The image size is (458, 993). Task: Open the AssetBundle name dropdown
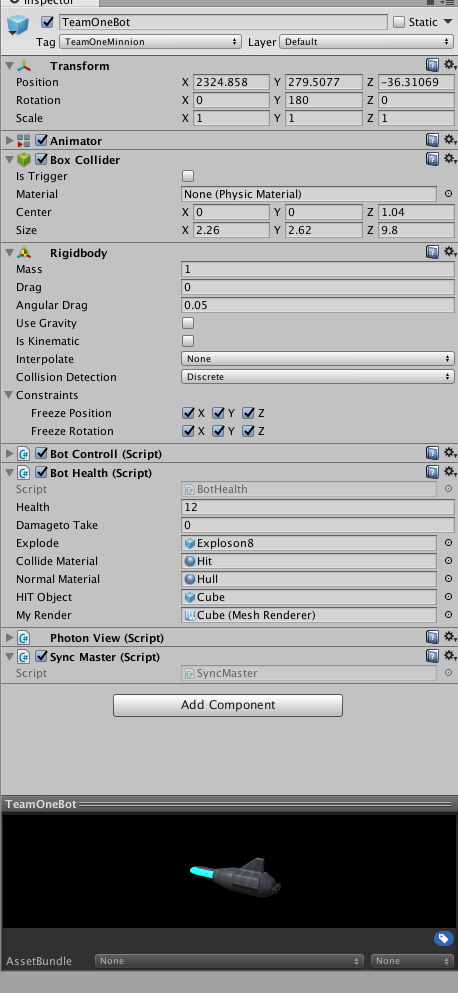coord(229,961)
